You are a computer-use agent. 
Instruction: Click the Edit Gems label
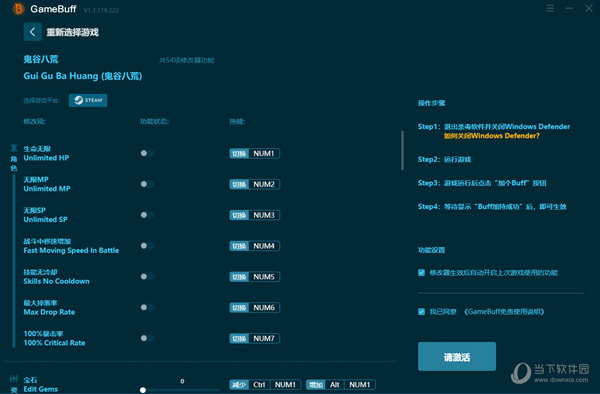point(41,385)
